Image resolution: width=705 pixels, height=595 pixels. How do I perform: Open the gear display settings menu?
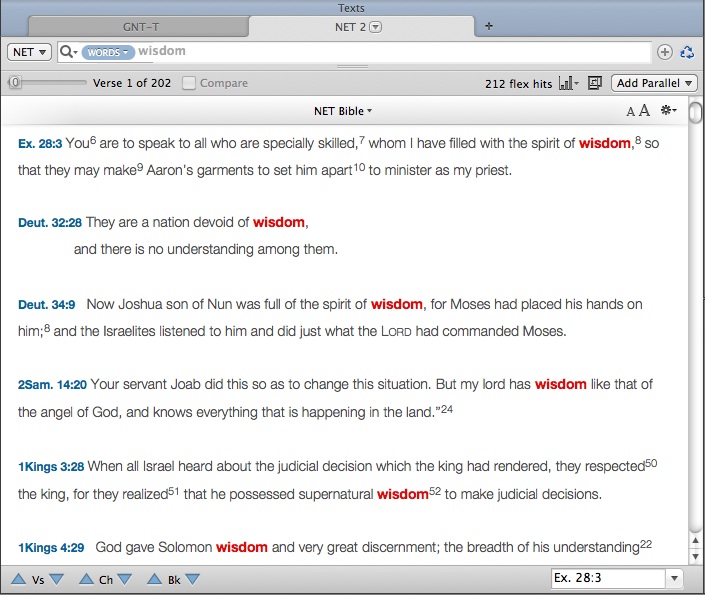pos(669,111)
